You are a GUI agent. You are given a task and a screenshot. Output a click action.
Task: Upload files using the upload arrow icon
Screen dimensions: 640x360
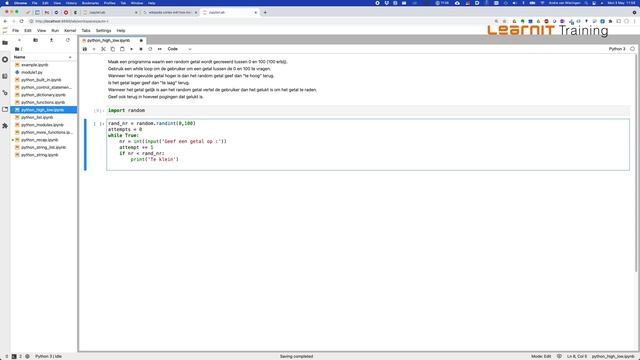pos(51,40)
